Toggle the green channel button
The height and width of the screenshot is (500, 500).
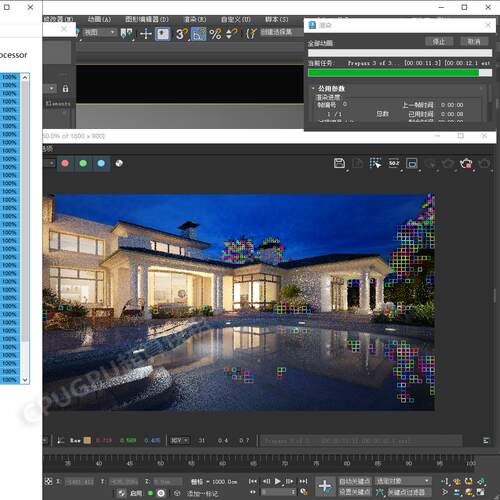pyautogui.click(x=83, y=163)
